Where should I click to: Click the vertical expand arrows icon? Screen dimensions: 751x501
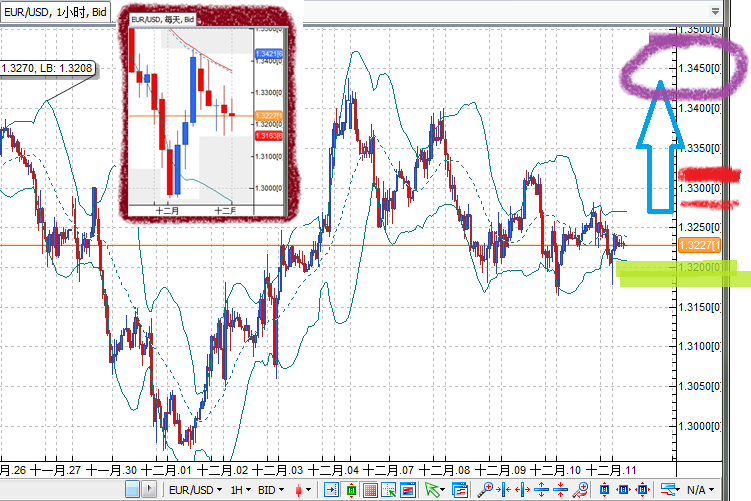(x=542, y=490)
